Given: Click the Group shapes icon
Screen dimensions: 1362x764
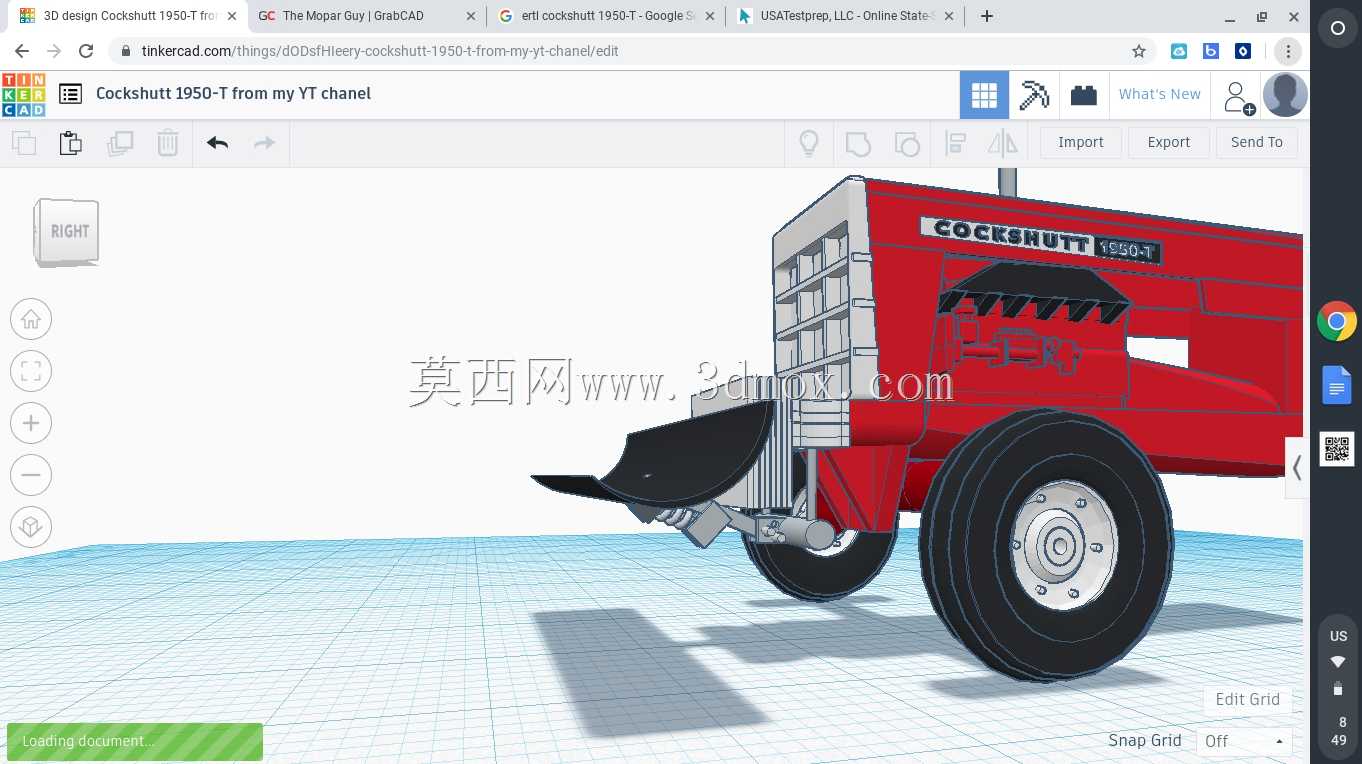Looking at the screenshot, I should click(x=858, y=143).
